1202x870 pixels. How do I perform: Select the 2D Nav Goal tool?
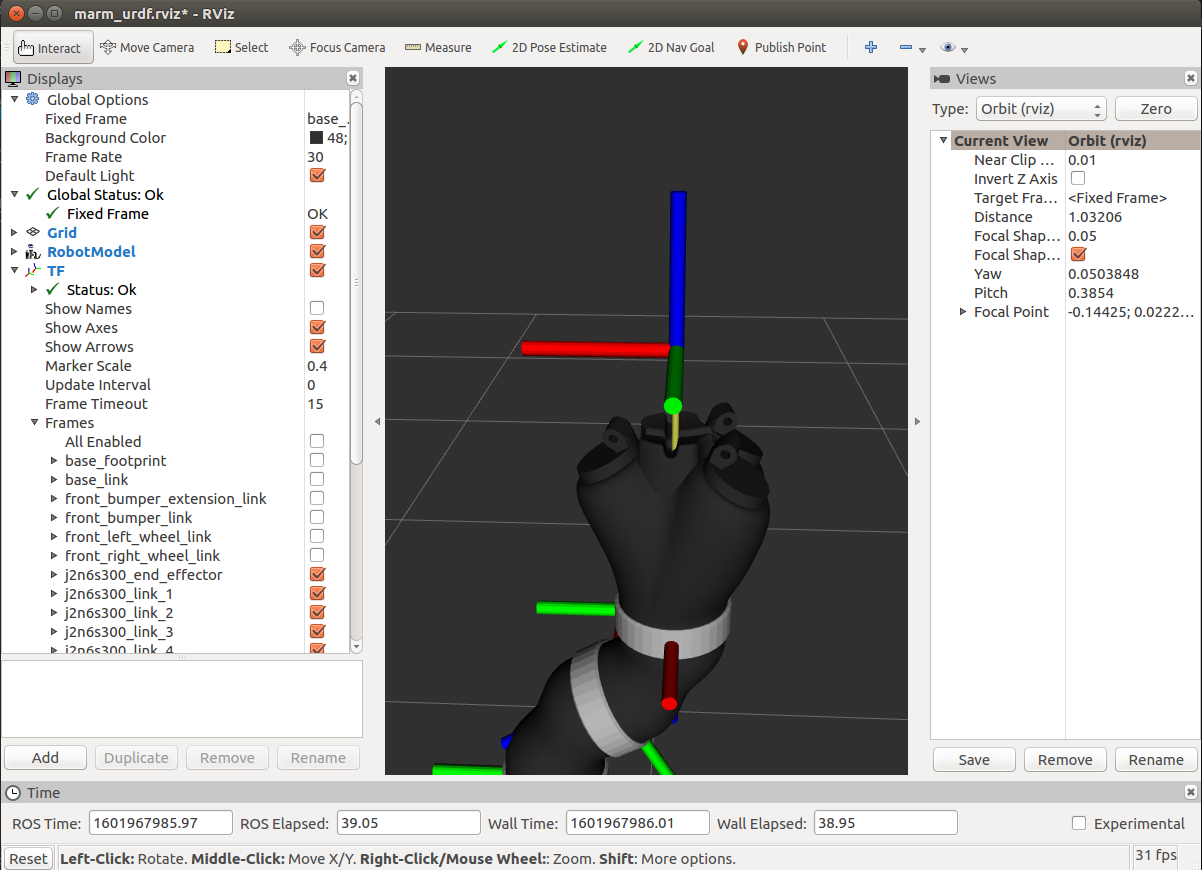pos(670,47)
